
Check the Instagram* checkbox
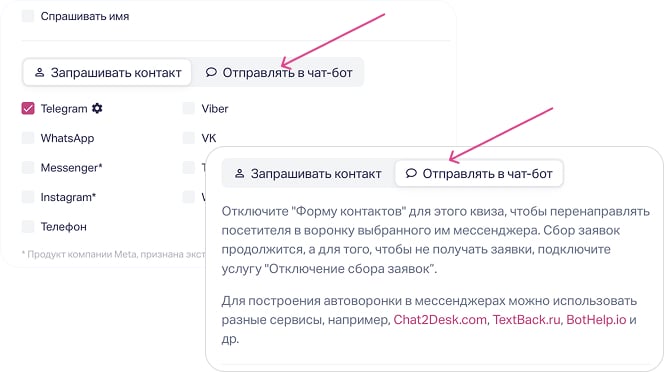coord(28,197)
